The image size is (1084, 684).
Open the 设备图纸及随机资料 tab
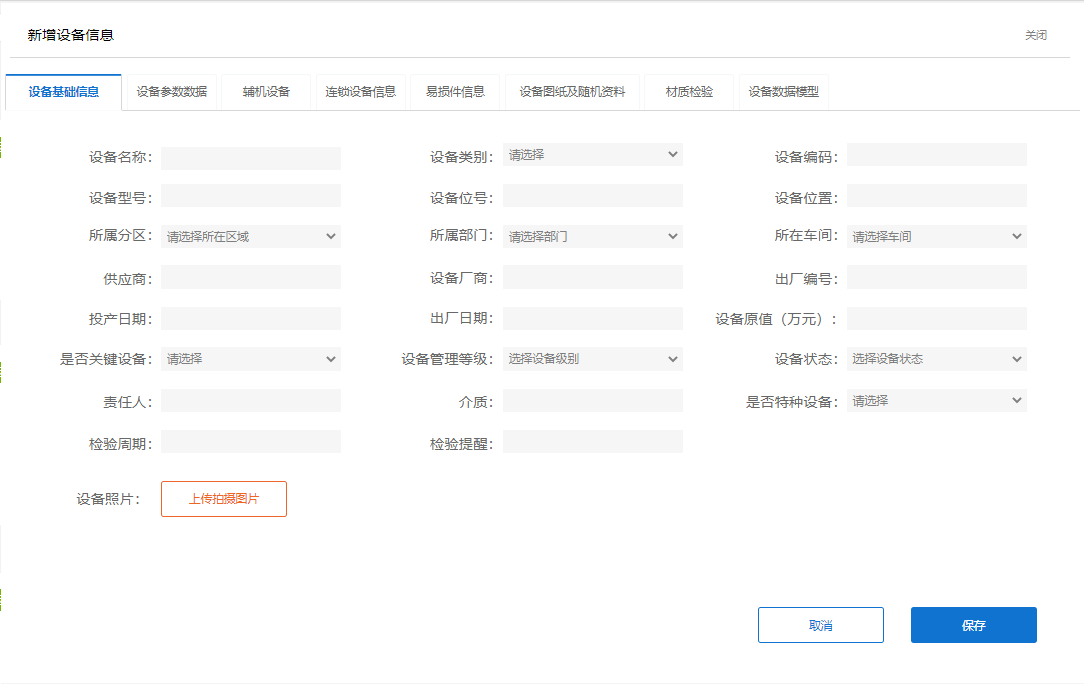coord(572,92)
